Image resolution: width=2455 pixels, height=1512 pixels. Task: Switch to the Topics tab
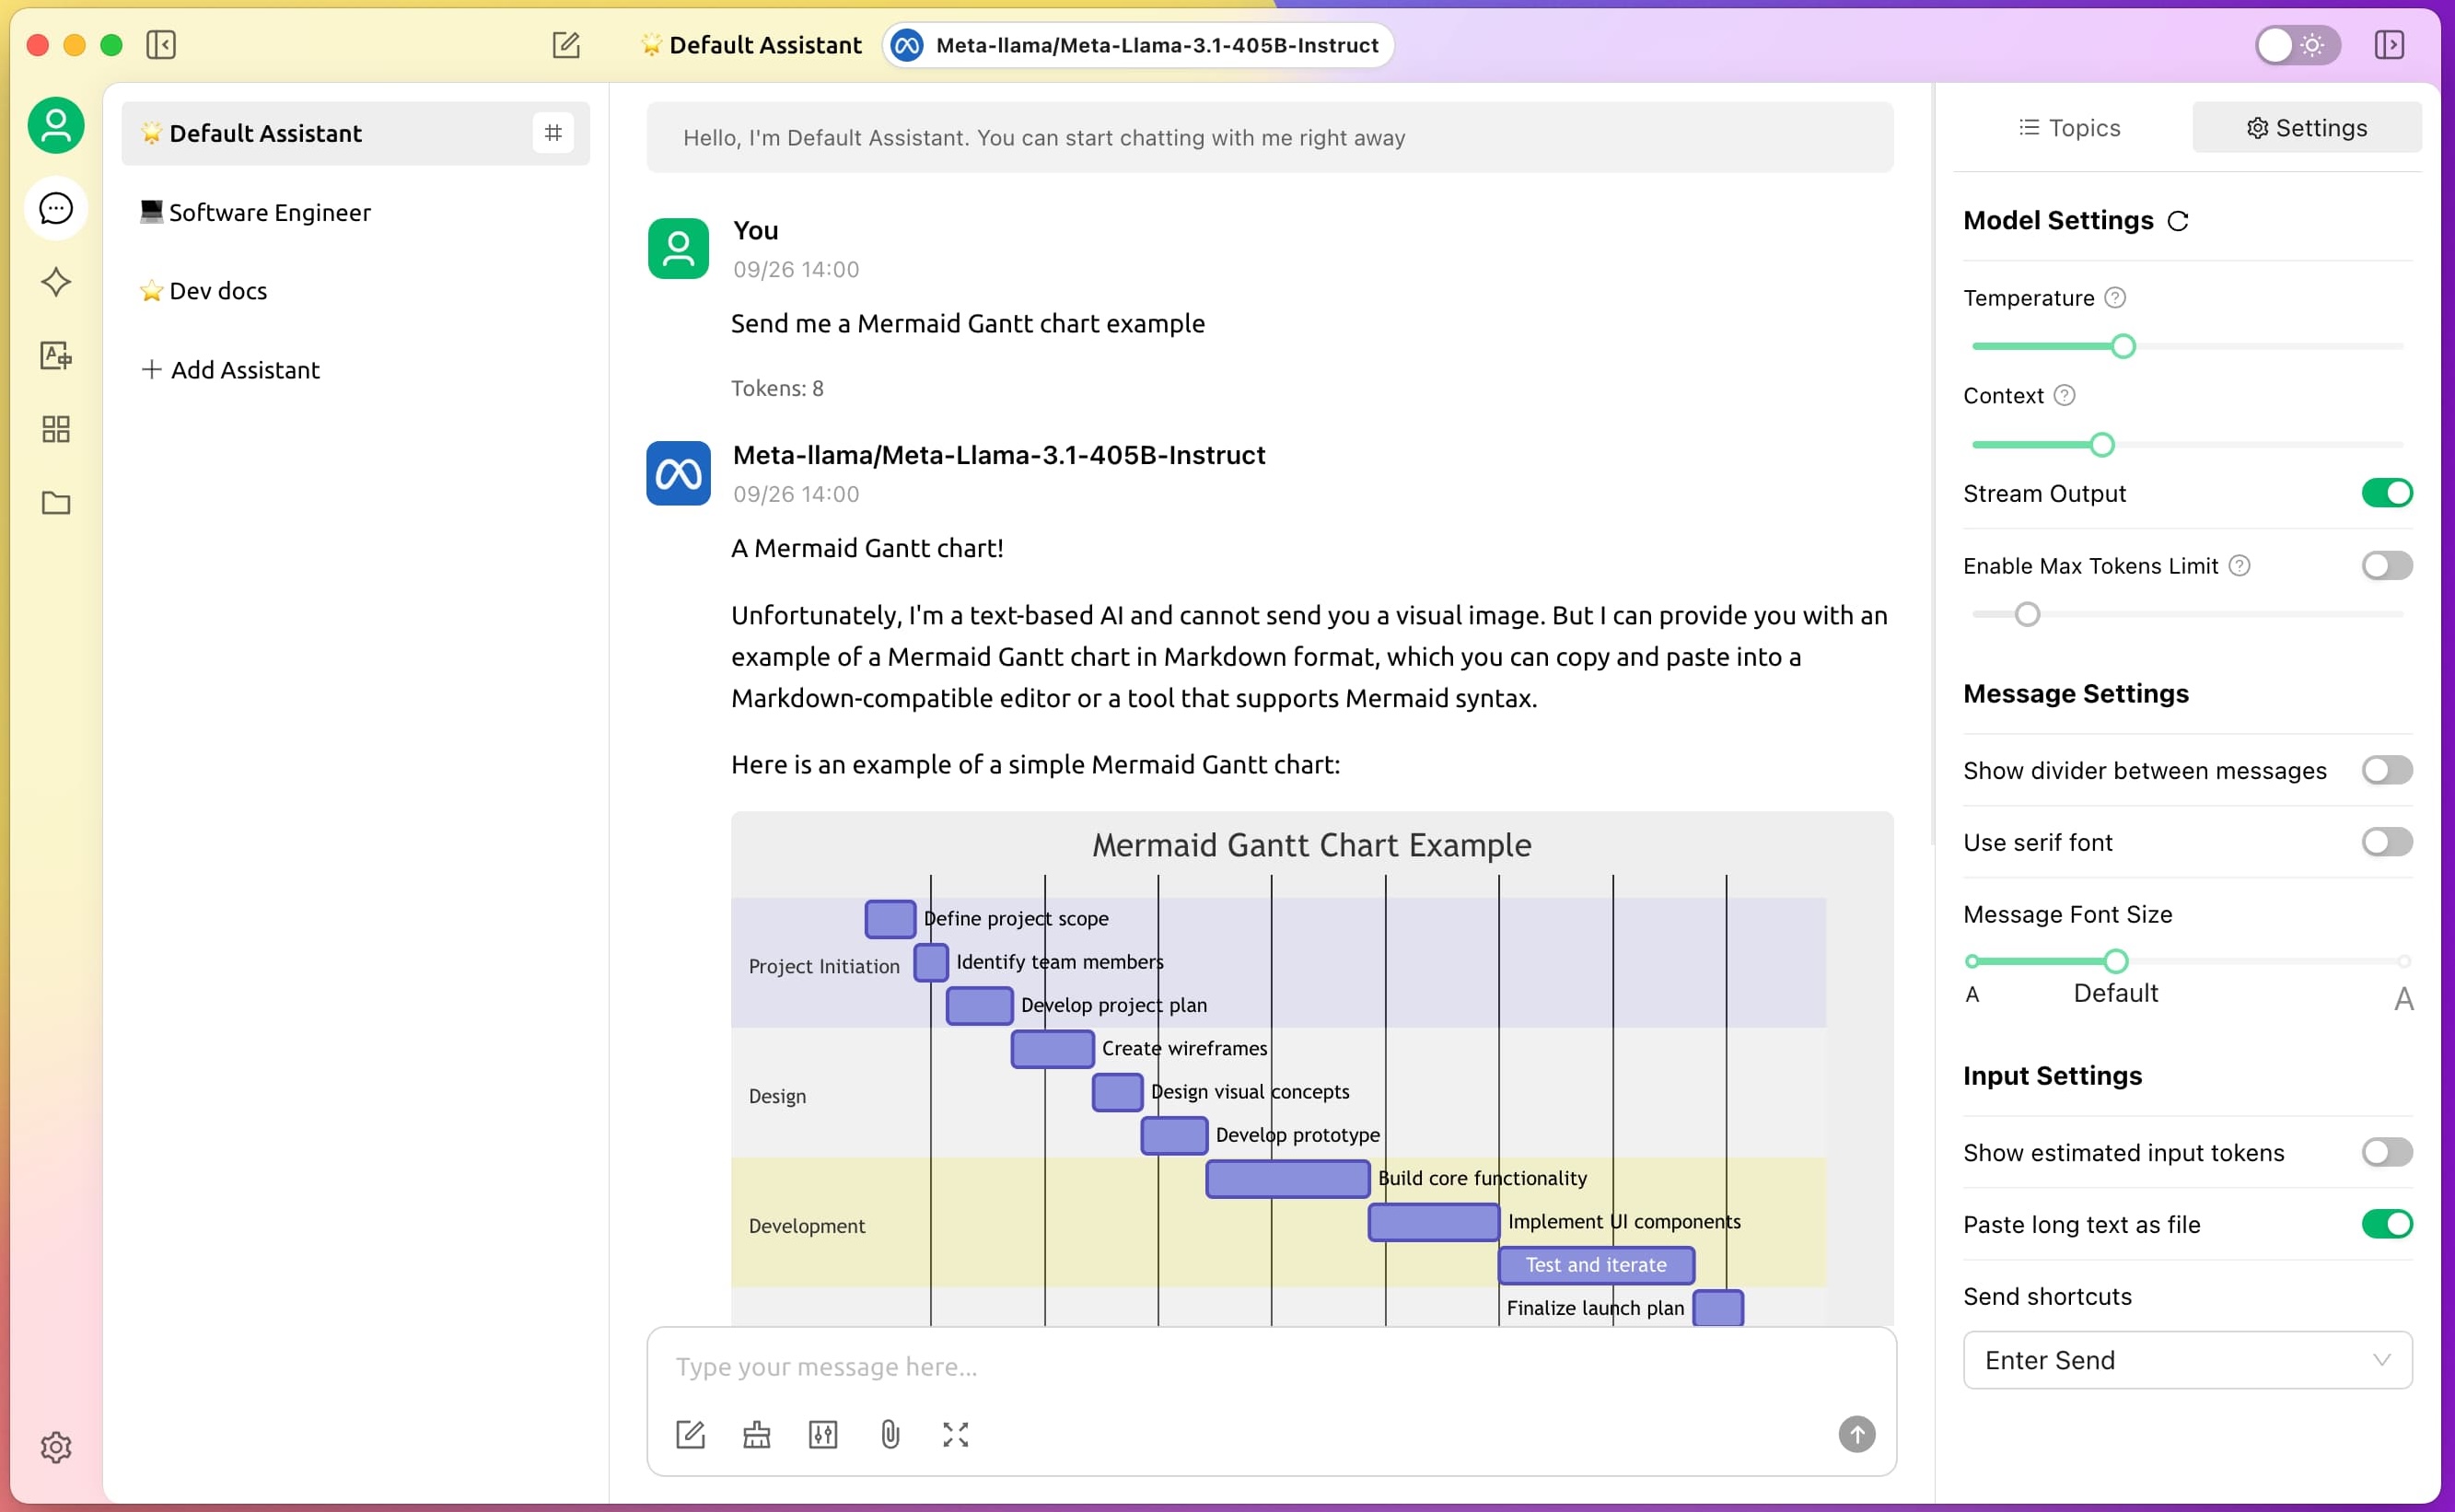click(x=2069, y=128)
